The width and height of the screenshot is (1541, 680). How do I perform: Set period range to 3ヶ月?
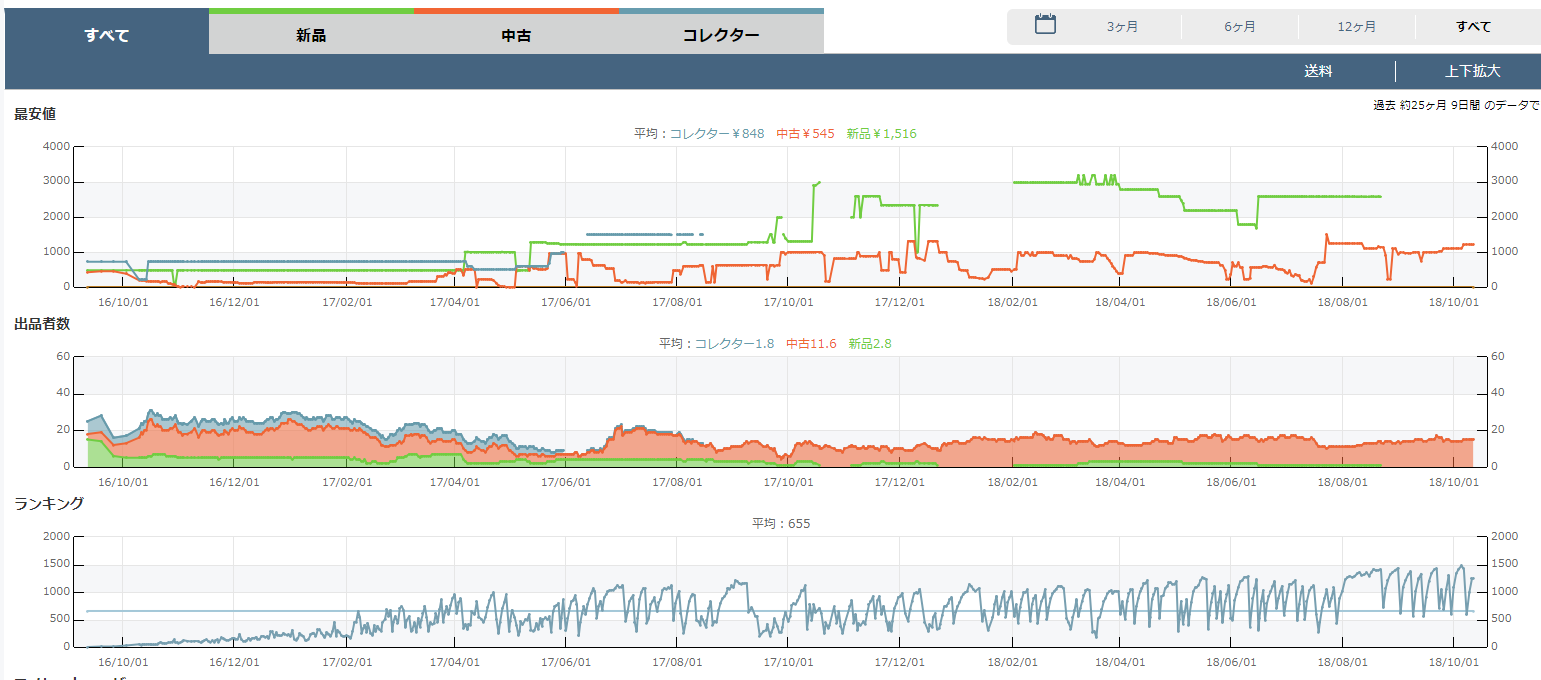click(x=1122, y=27)
